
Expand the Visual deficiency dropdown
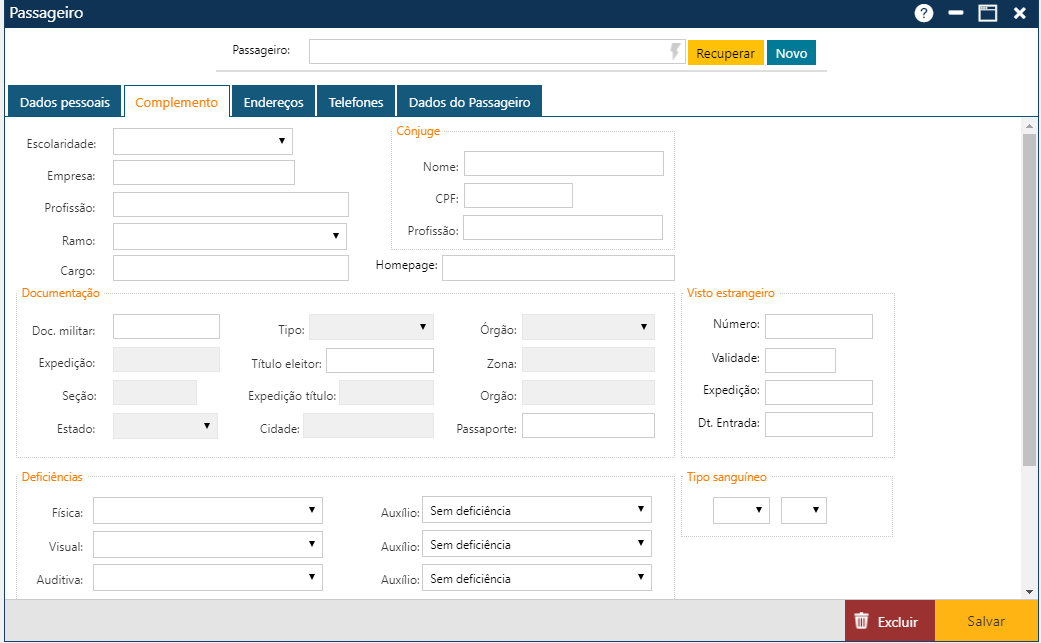coord(208,544)
